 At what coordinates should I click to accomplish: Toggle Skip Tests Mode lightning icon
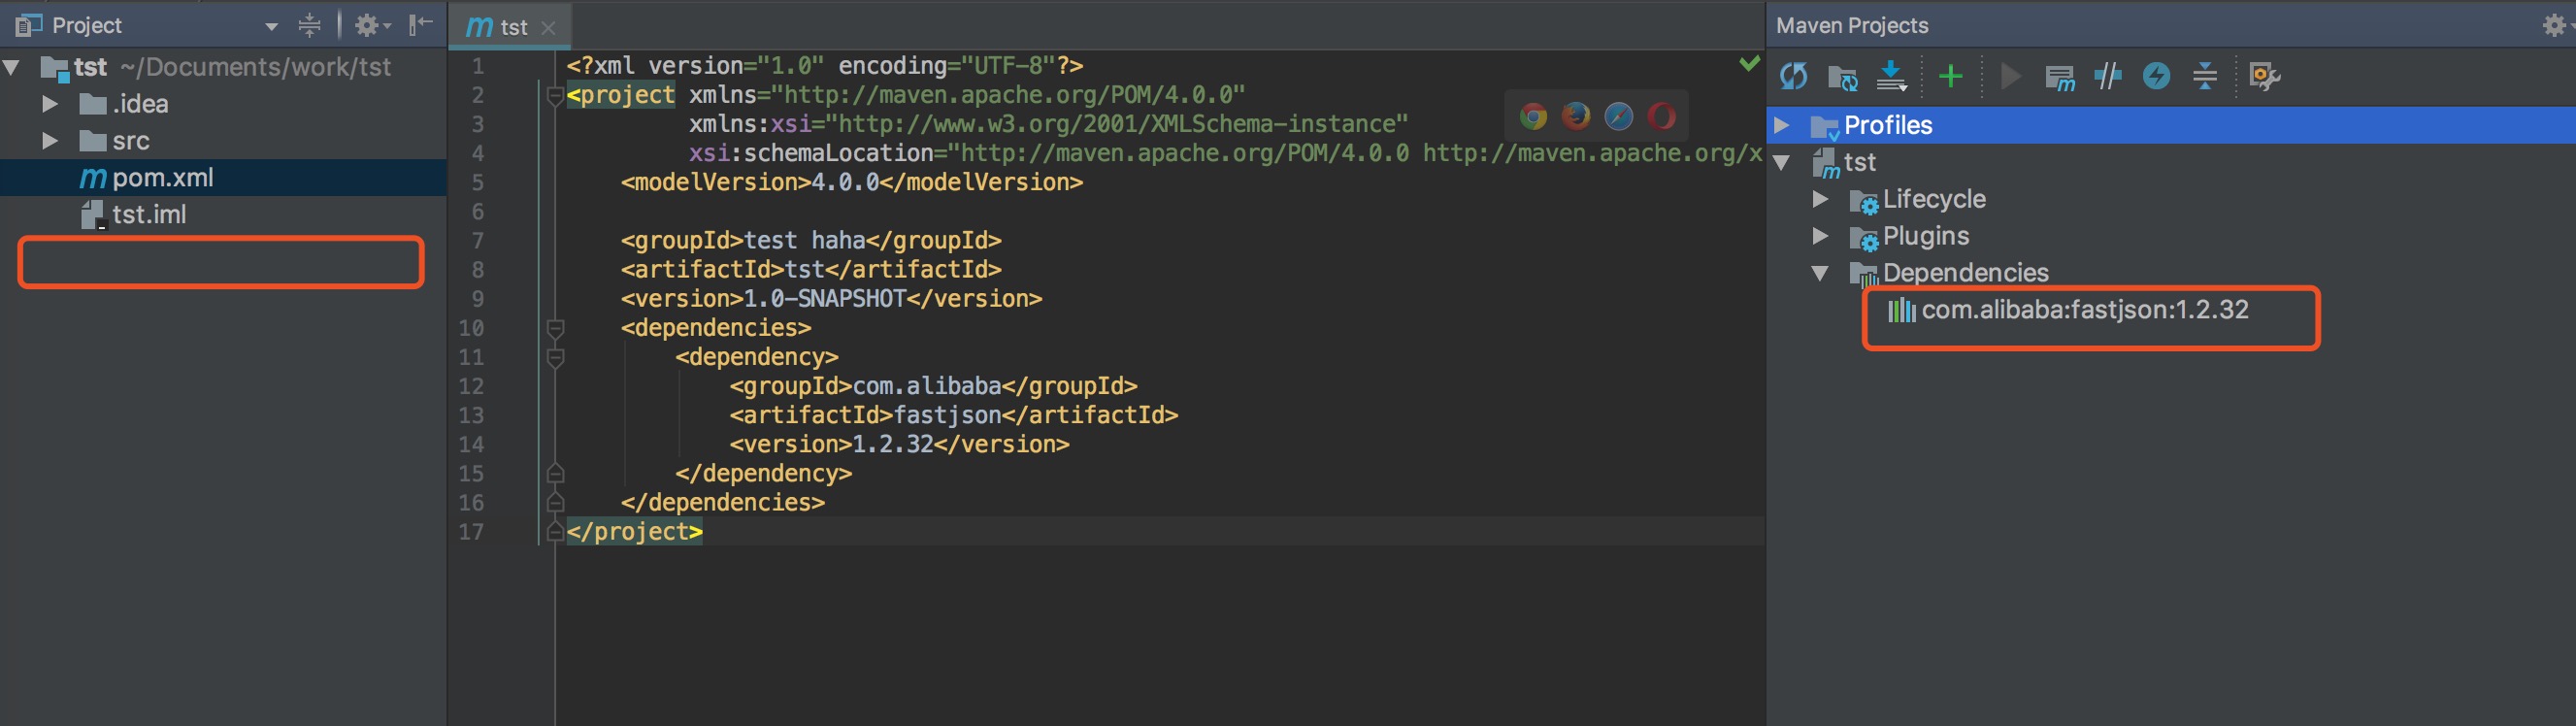(x=2156, y=76)
